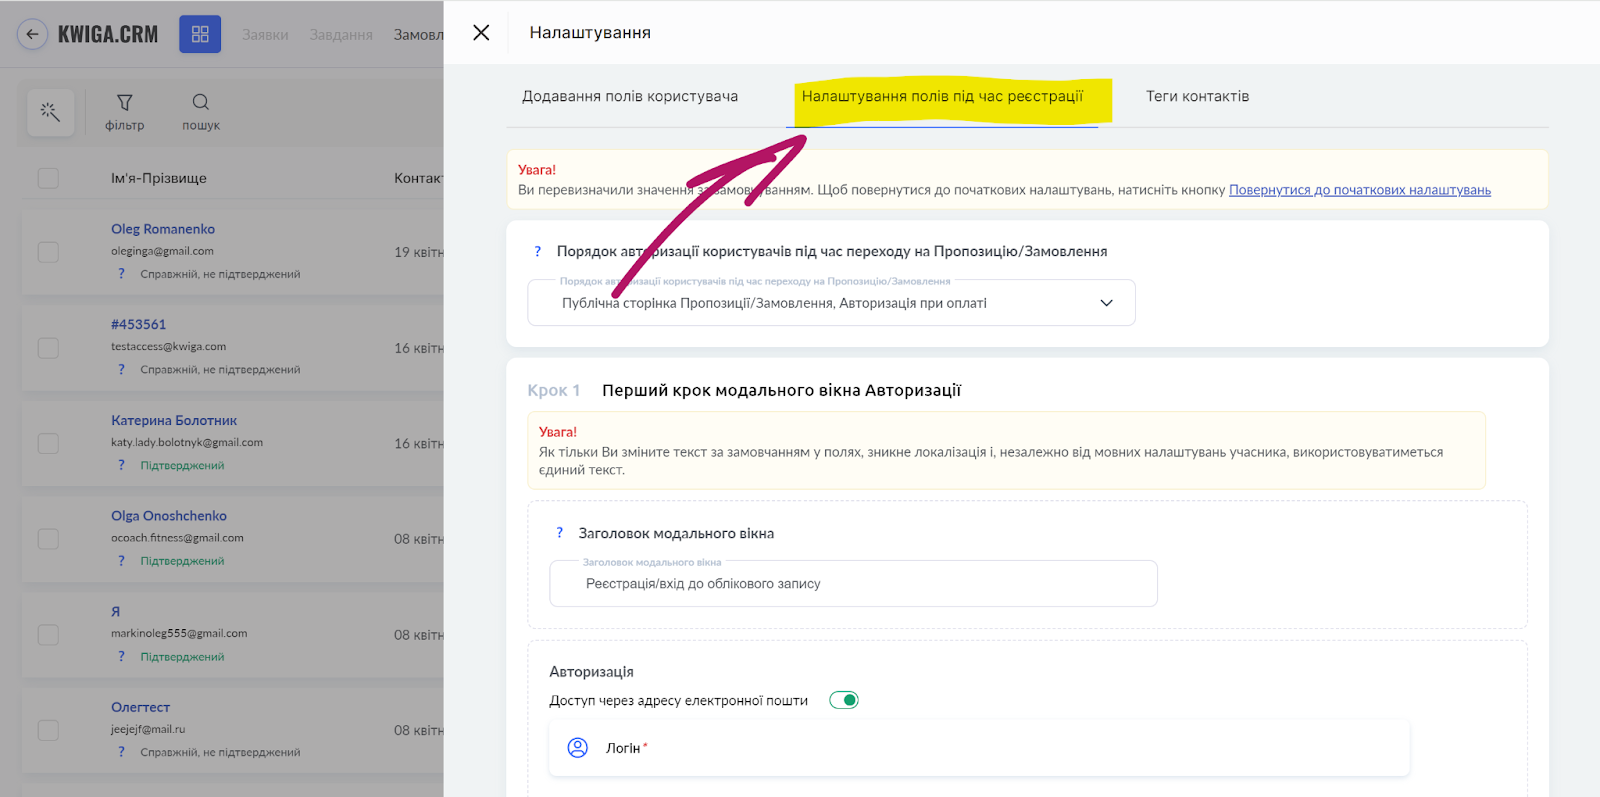Click the KWIGA.CRM logo
The image size is (1600, 797).
(x=108, y=34)
